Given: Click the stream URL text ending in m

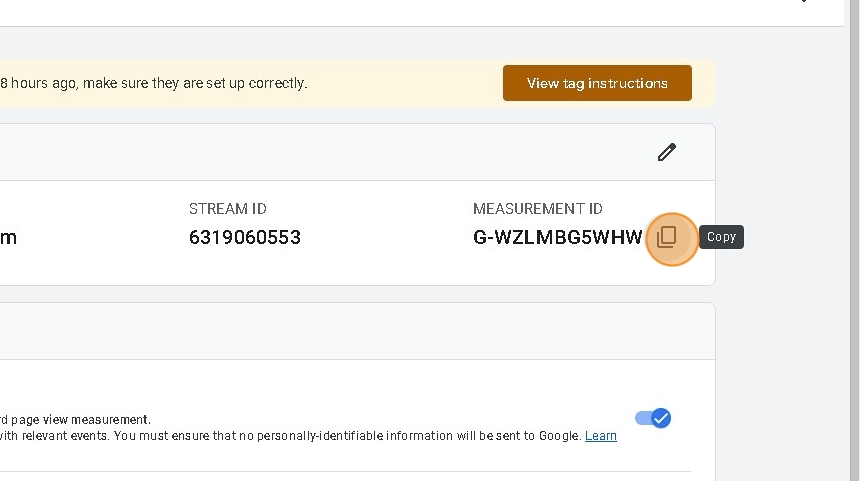Looking at the screenshot, I should click(x=8, y=238).
